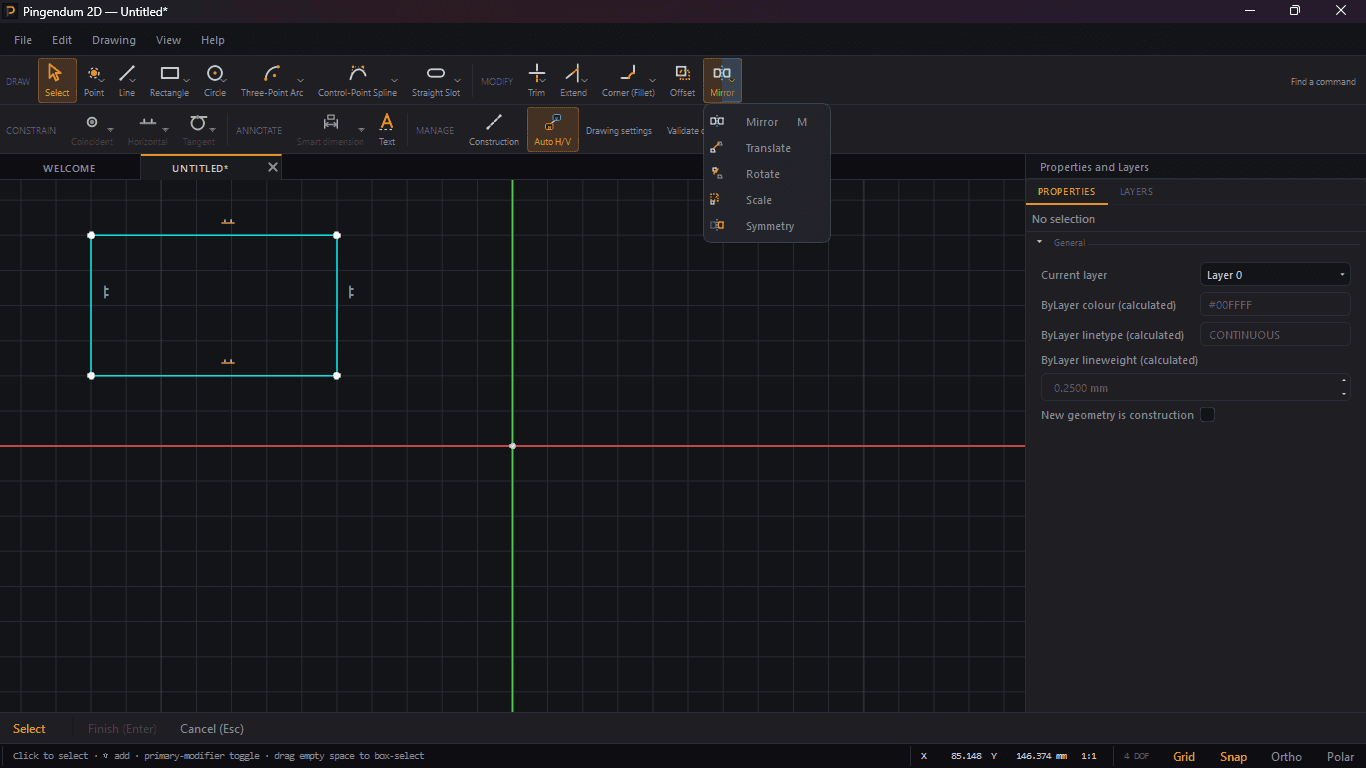
Task: Apply the Coincident constraint
Action: click(x=92, y=129)
